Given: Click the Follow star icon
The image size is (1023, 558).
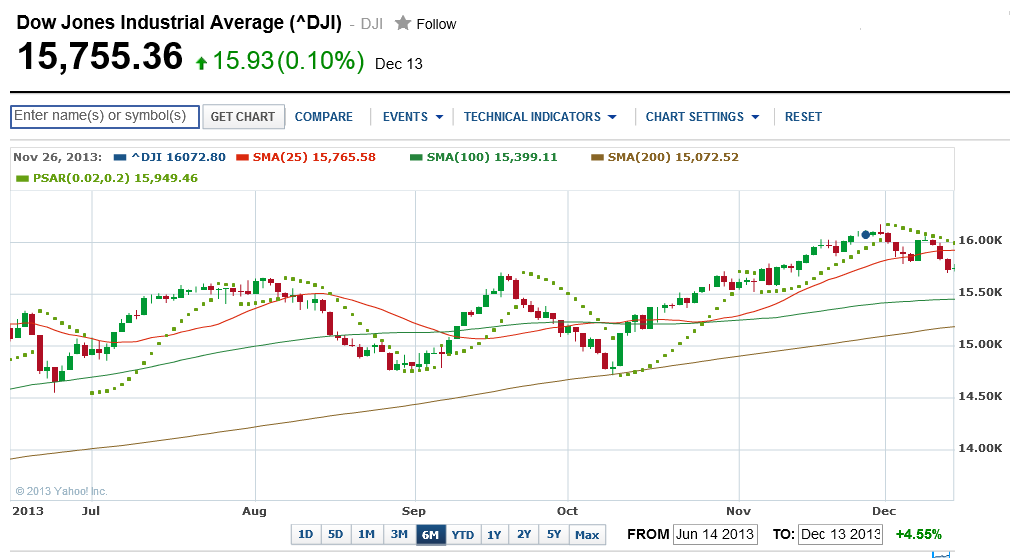Looking at the screenshot, I should click(x=403, y=23).
